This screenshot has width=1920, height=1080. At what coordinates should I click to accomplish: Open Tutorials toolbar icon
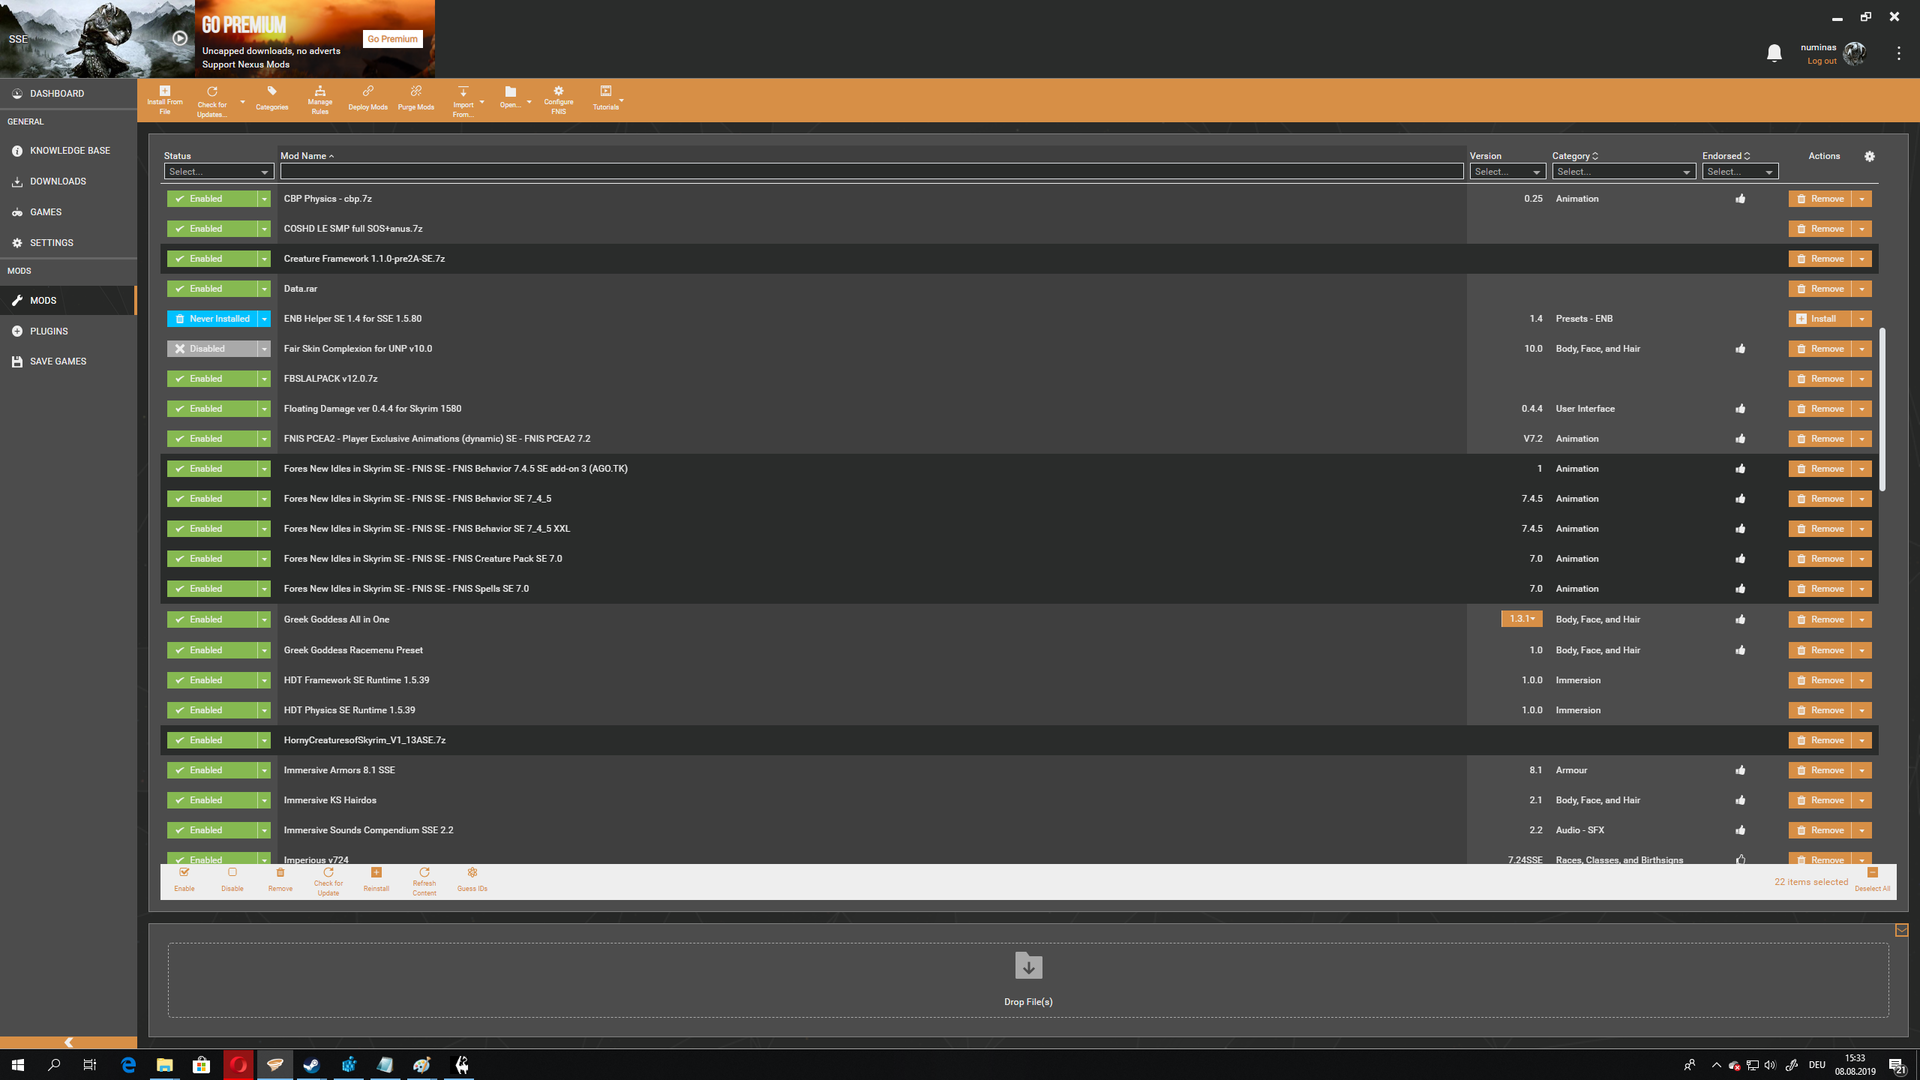pos(605,98)
